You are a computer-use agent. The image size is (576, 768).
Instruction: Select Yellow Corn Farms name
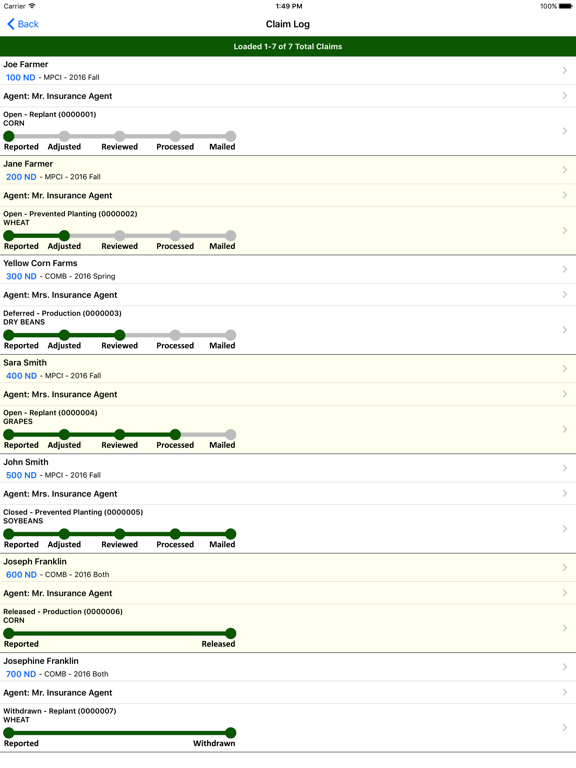tap(40, 263)
